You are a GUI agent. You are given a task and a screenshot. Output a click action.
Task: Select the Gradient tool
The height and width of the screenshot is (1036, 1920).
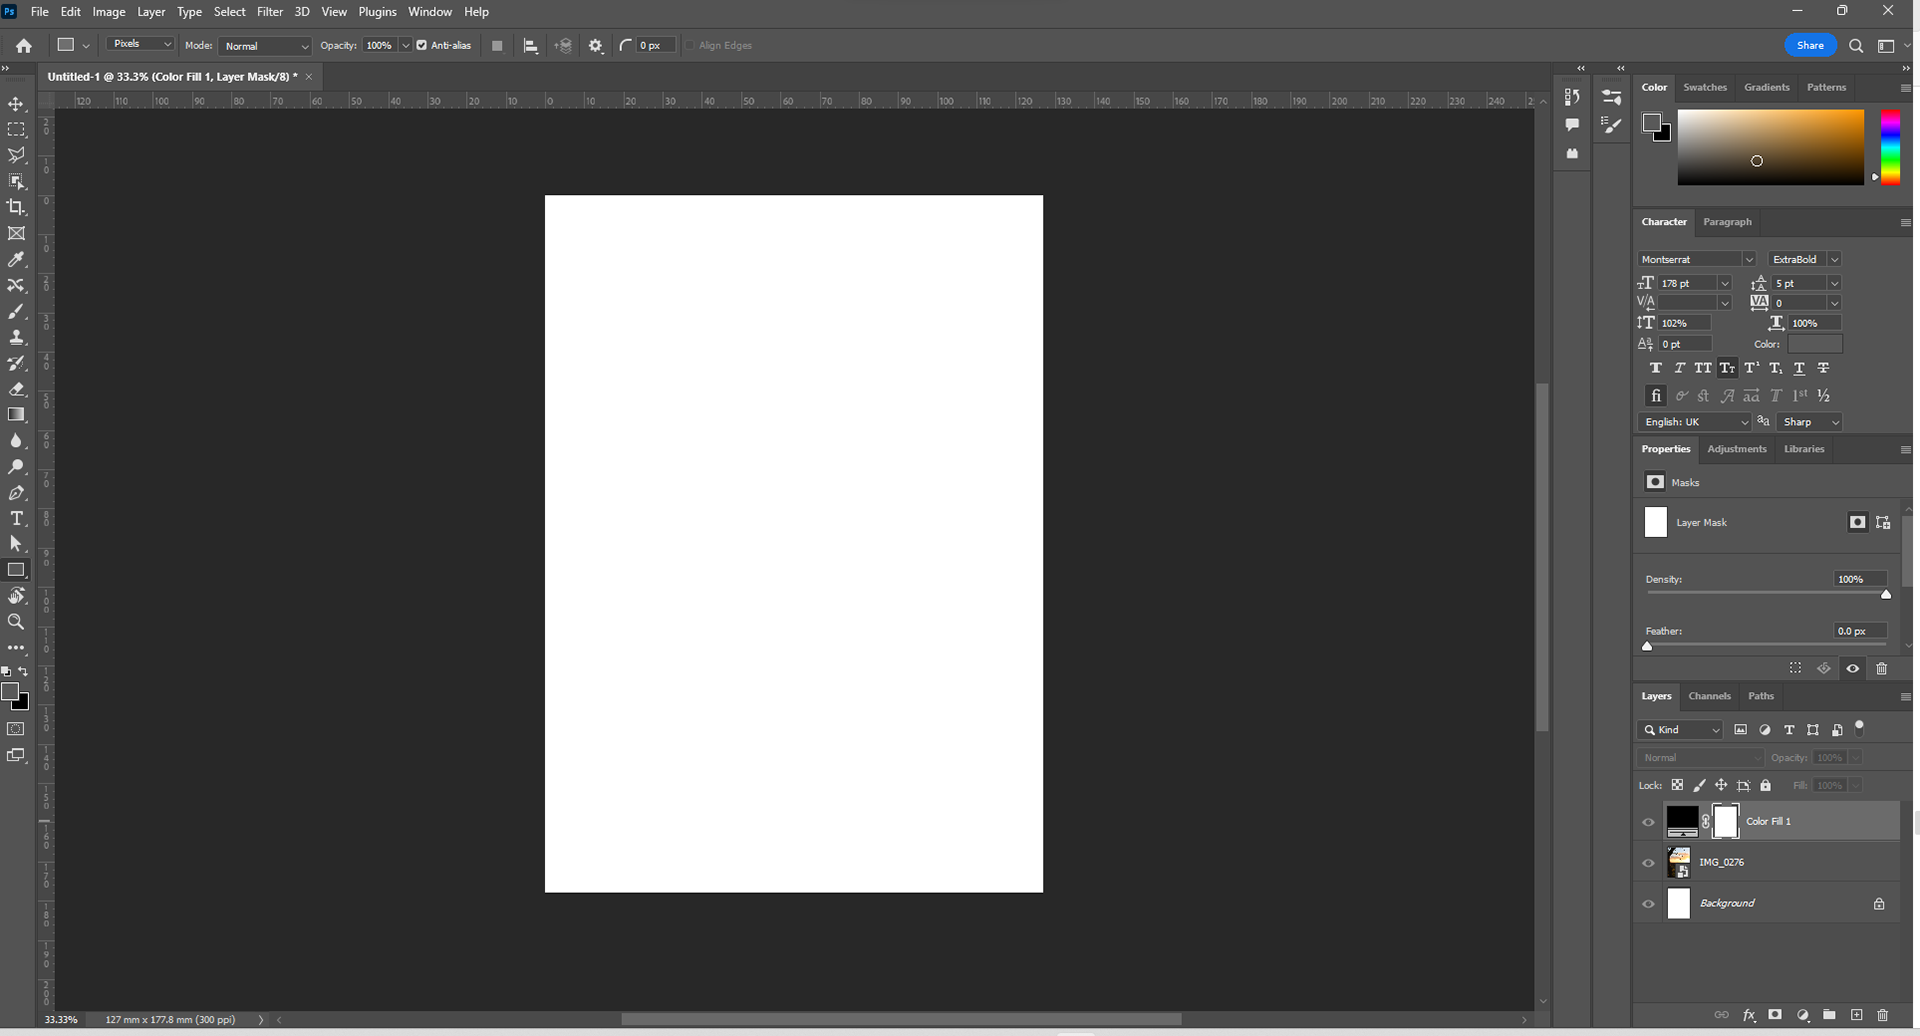pyautogui.click(x=16, y=415)
